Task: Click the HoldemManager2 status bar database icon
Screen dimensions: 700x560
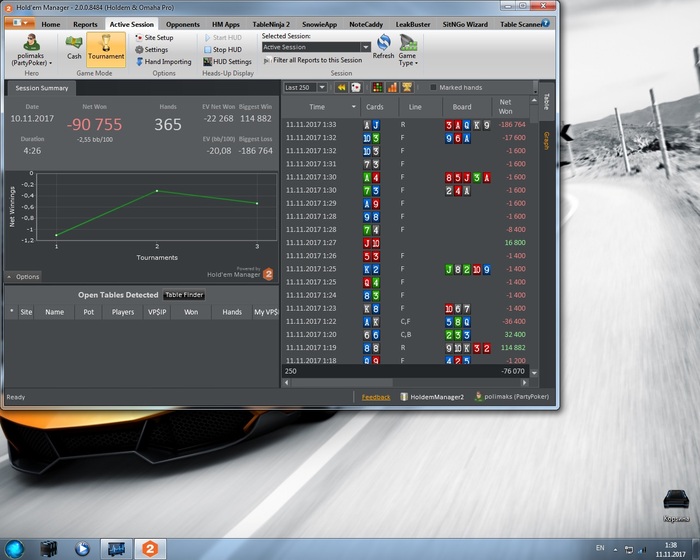Action: [x=404, y=397]
